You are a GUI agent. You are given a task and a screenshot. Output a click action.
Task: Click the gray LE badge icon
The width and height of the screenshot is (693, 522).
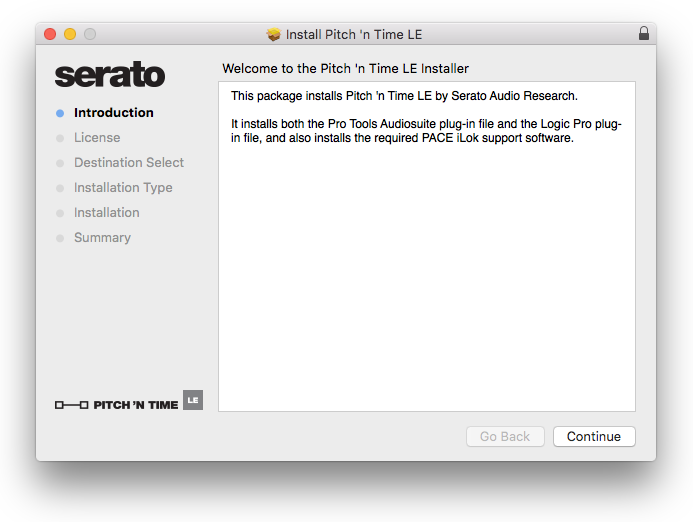click(x=193, y=400)
